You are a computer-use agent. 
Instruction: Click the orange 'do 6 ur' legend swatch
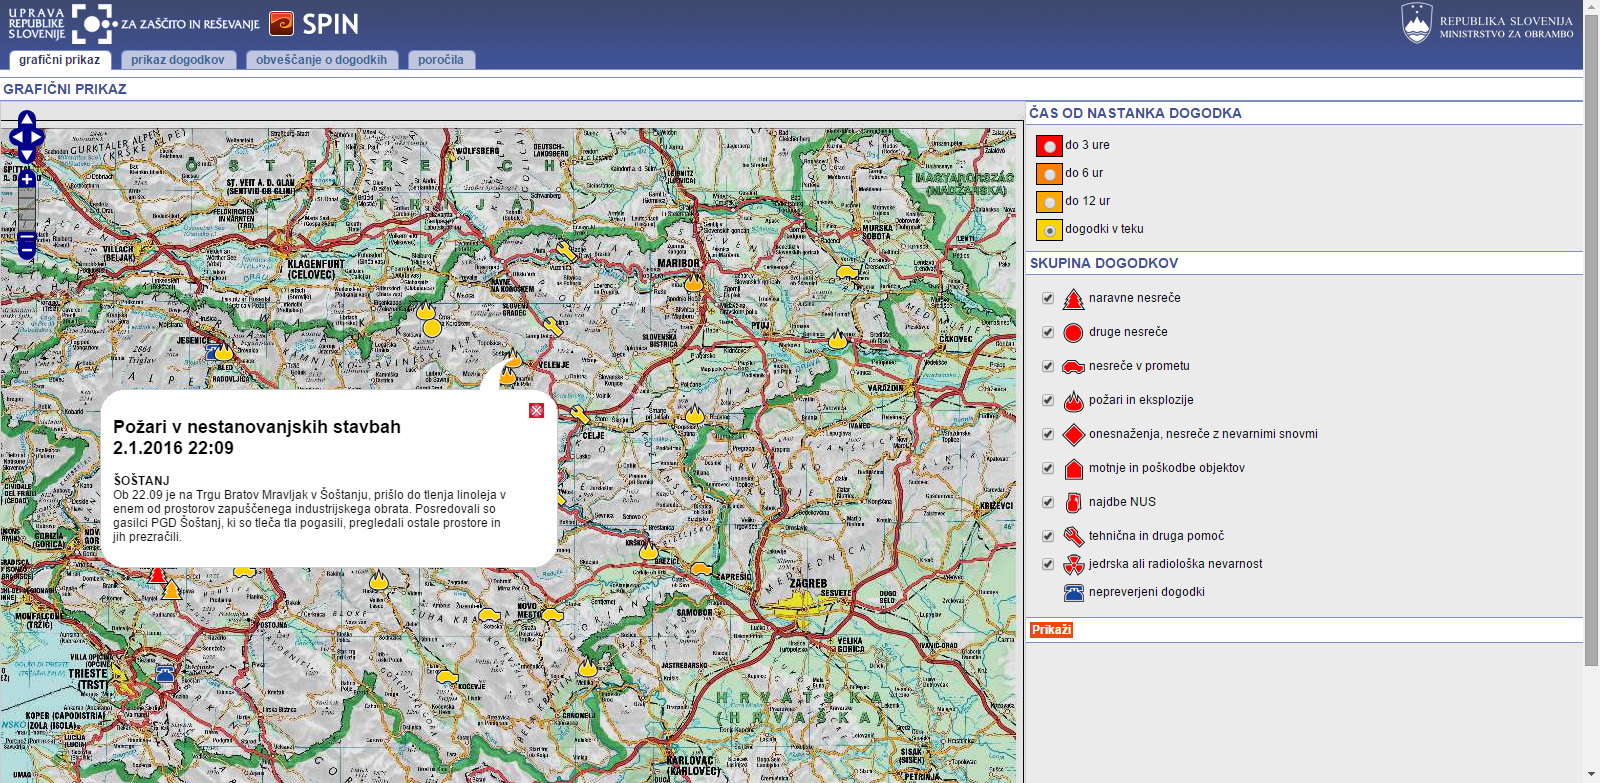(1049, 174)
